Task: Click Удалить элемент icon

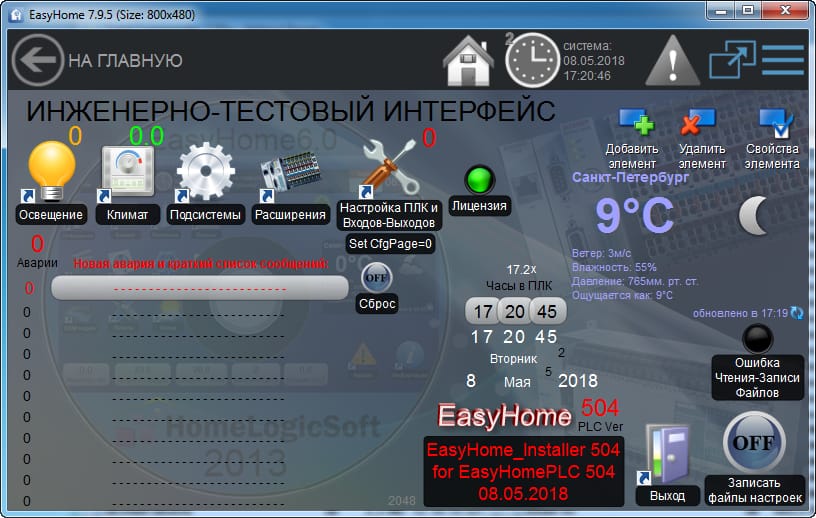Action: 698,122
